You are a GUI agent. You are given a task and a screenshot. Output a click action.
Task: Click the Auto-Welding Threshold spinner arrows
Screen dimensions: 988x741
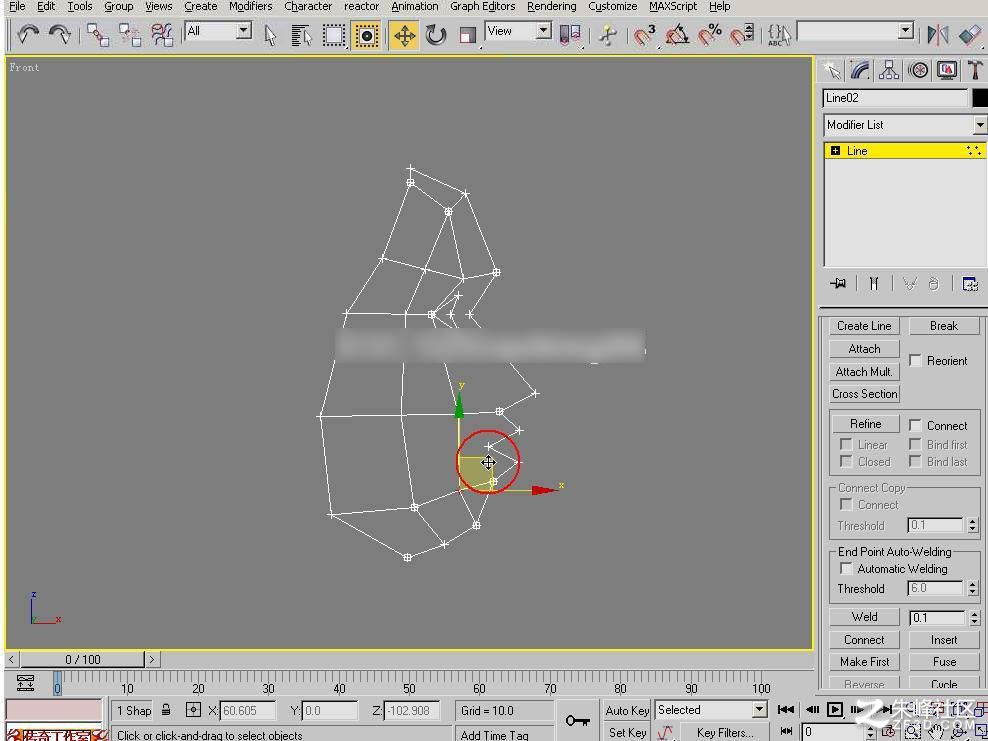coord(973,589)
